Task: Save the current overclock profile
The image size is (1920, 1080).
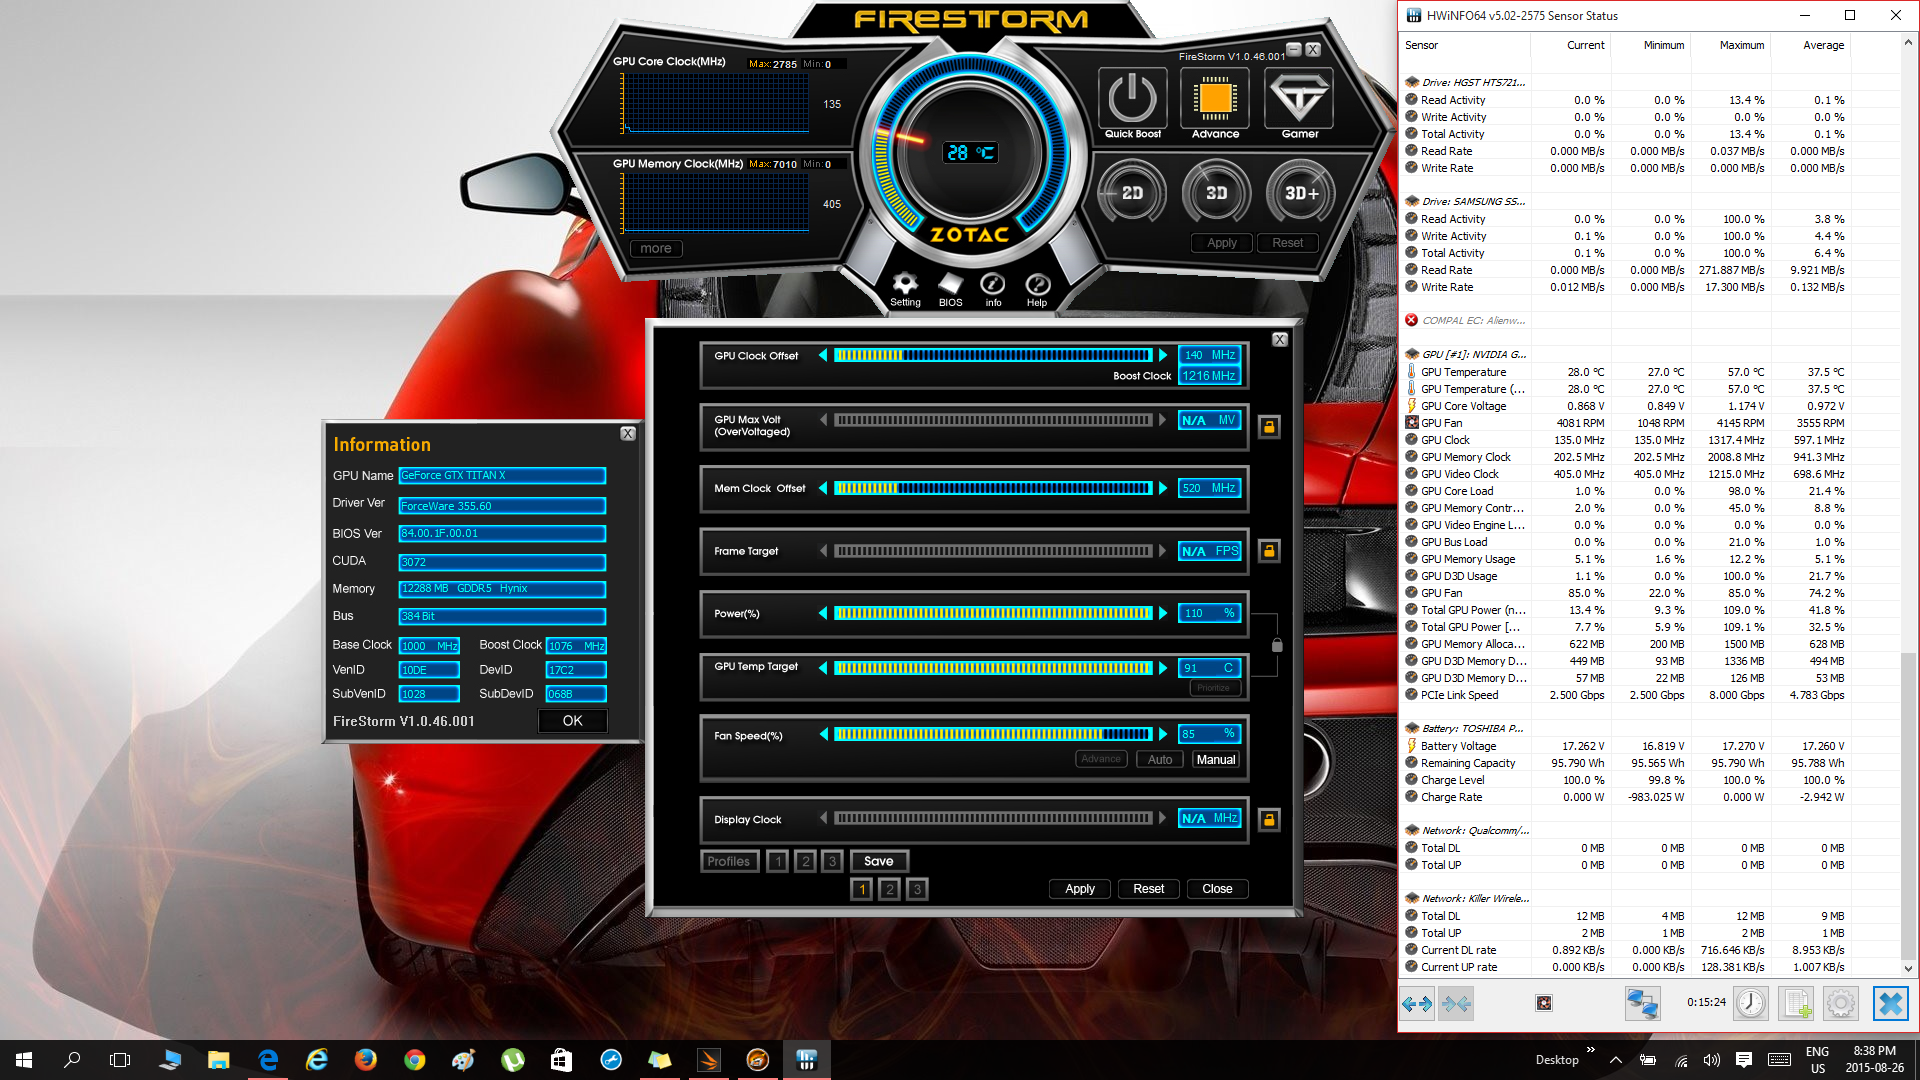Action: tap(879, 861)
